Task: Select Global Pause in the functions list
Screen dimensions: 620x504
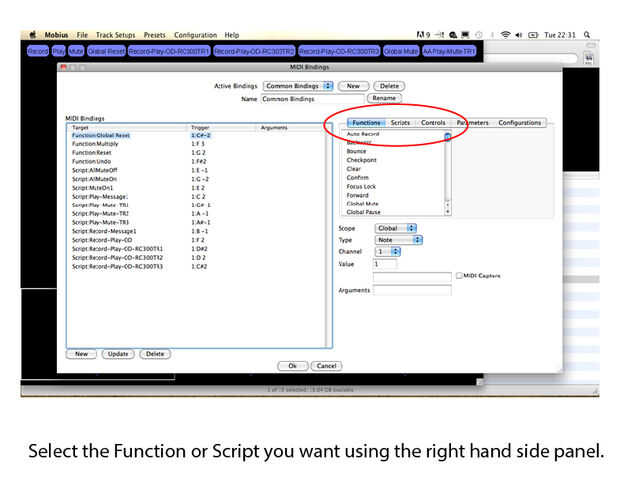Action: [x=395, y=212]
